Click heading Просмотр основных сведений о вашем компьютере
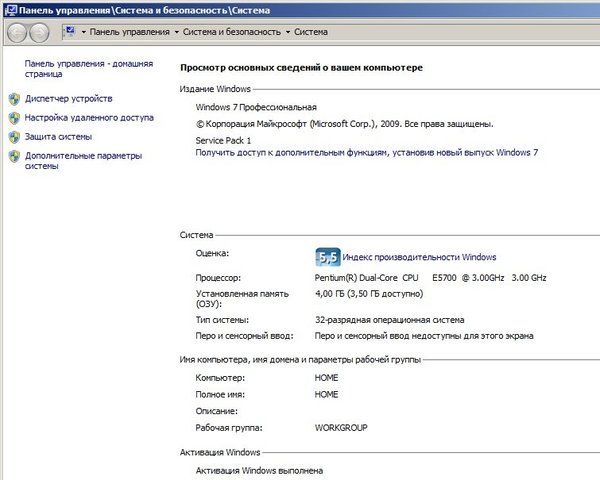 tap(302, 68)
